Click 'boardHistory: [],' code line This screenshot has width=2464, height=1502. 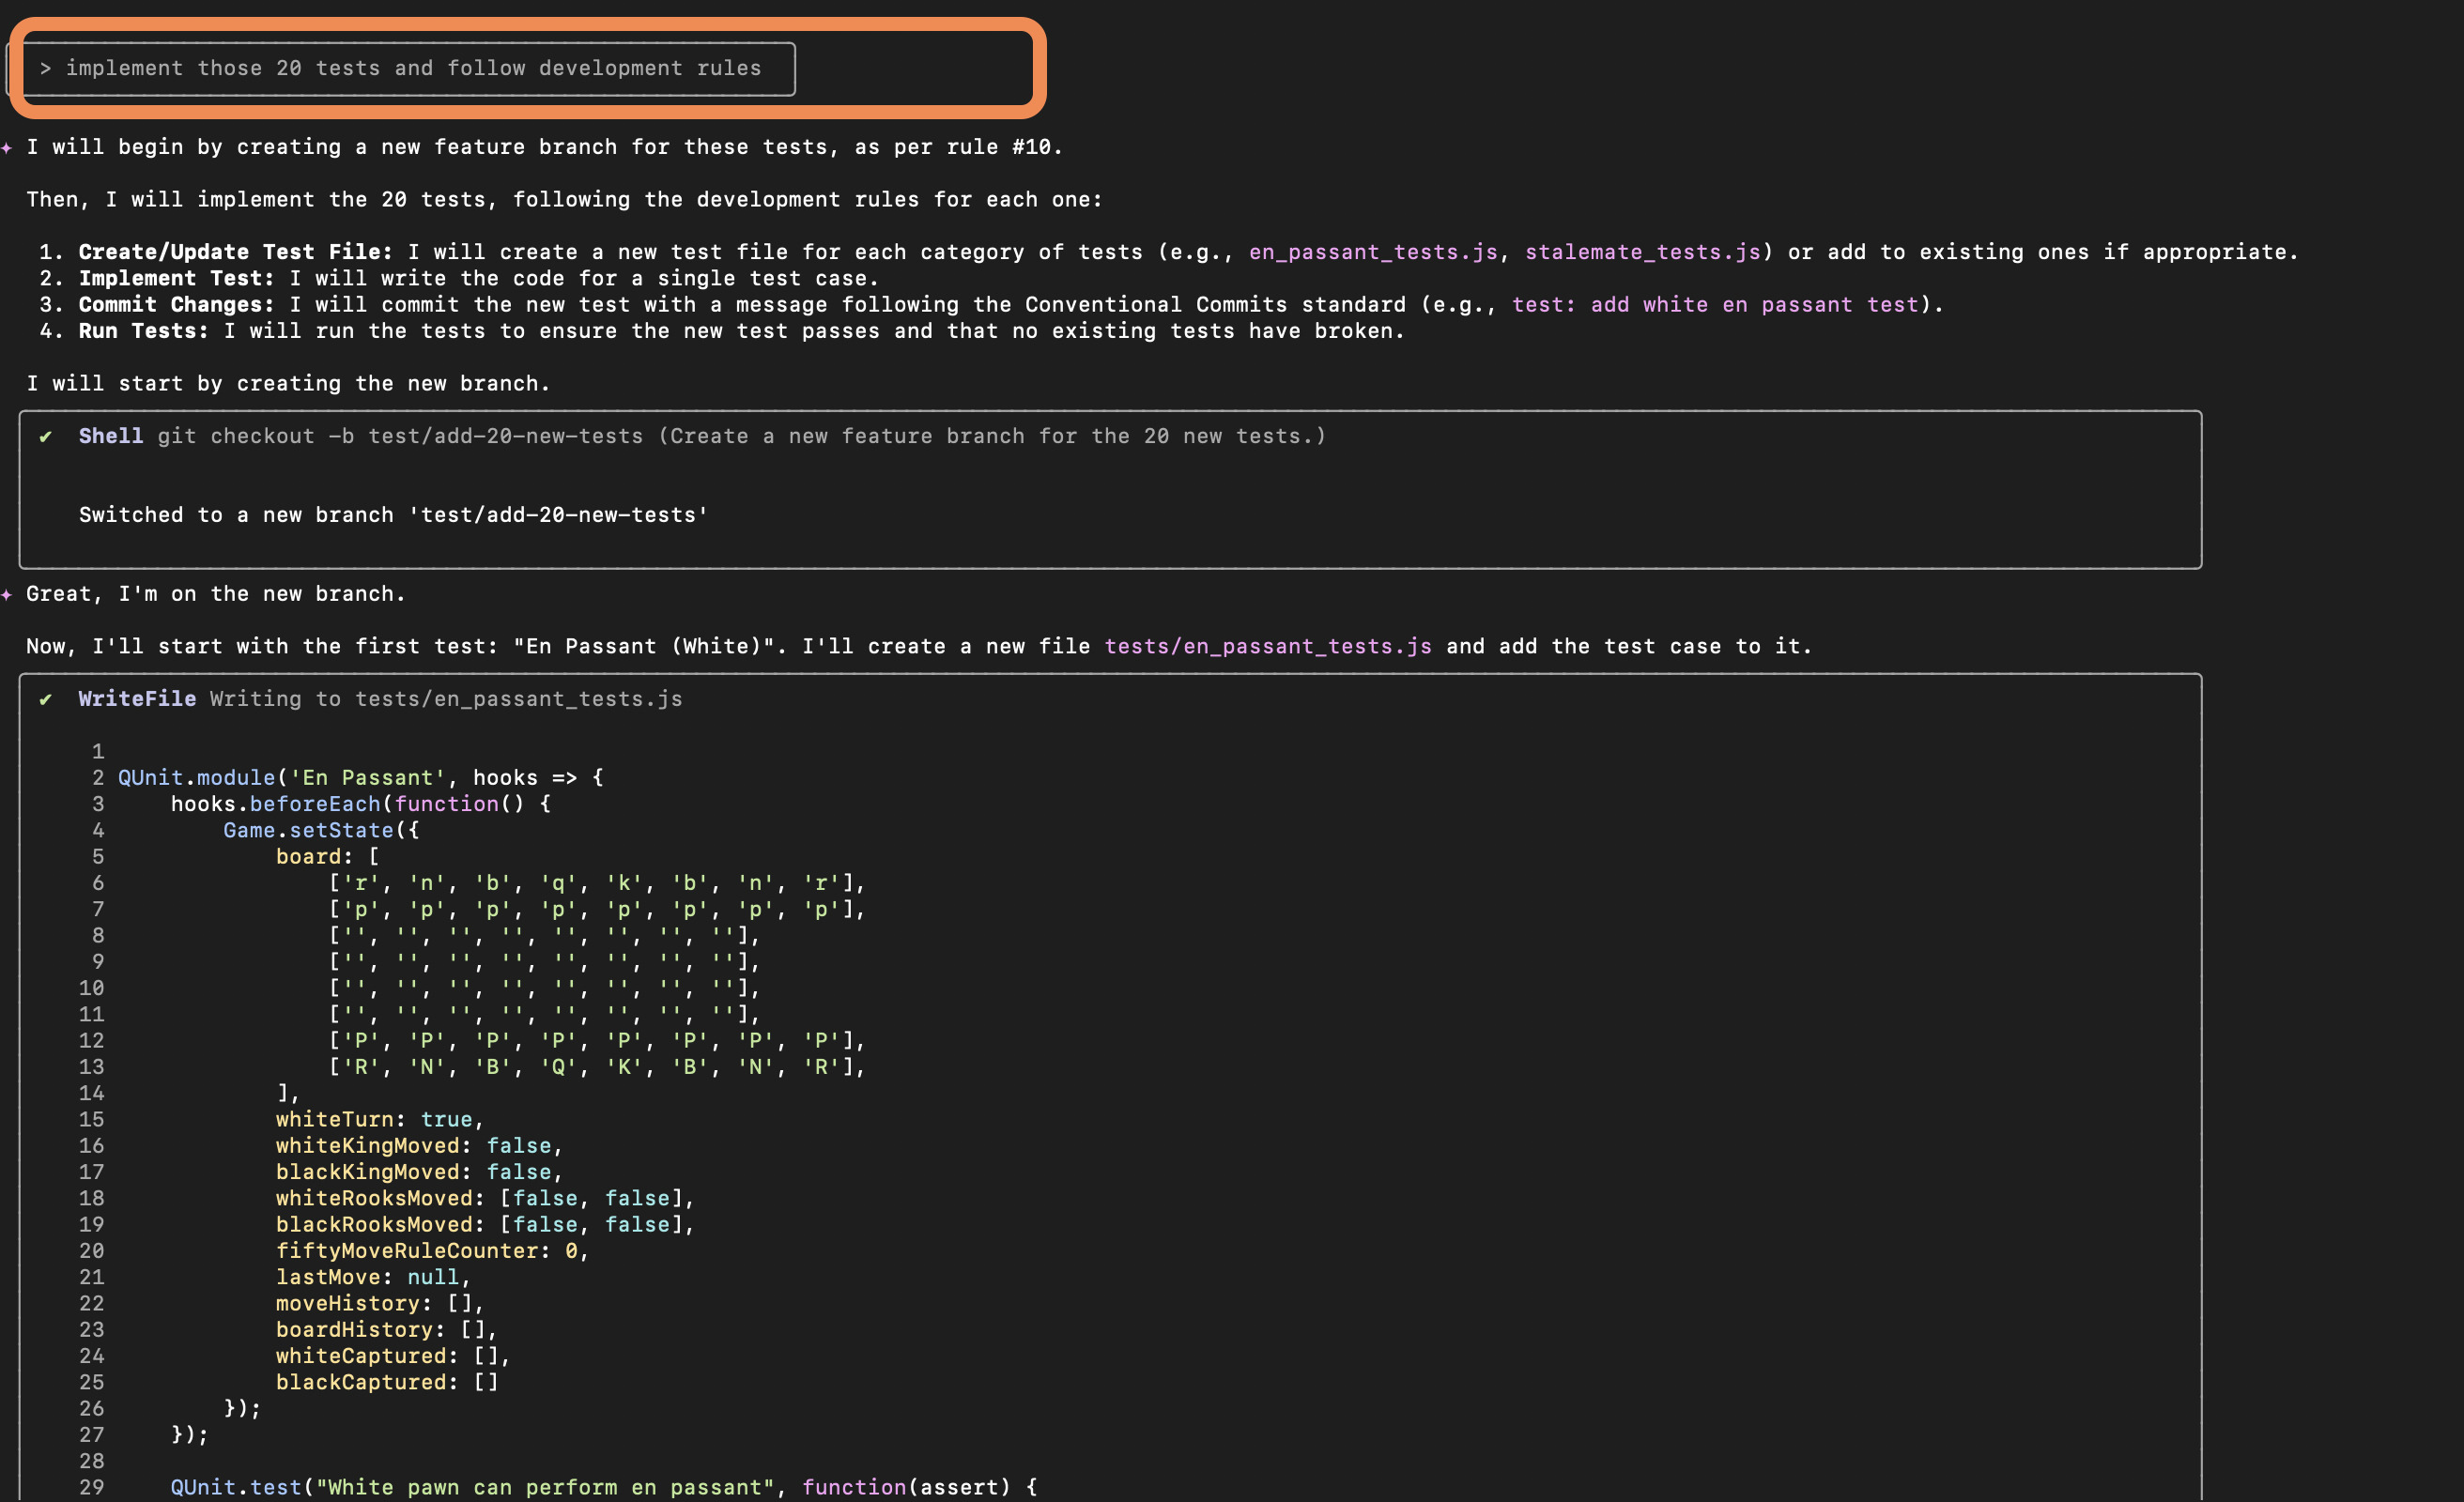[387, 1330]
